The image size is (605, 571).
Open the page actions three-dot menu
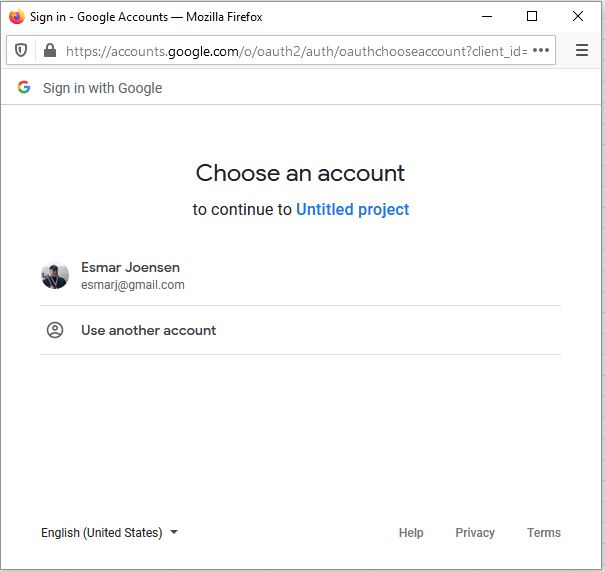point(541,50)
